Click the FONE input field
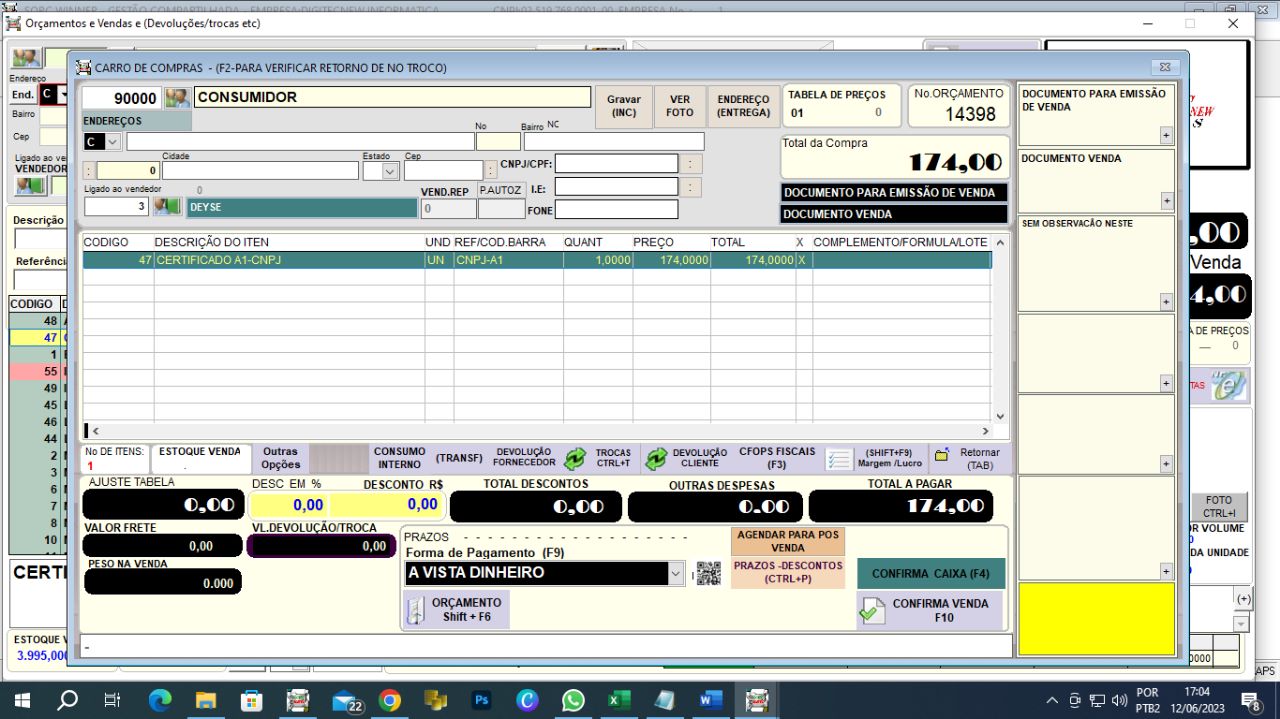 click(x=617, y=209)
